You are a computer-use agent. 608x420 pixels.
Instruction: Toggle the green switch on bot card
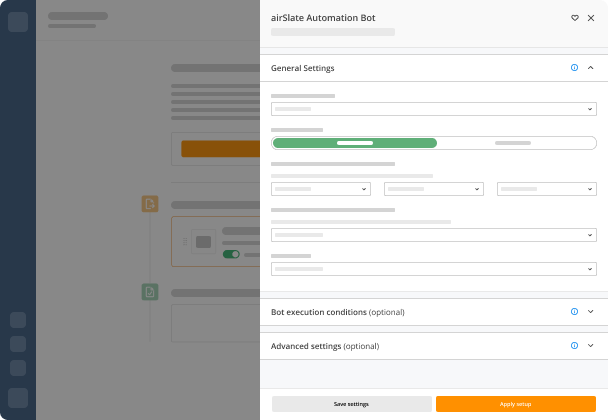click(x=231, y=254)
